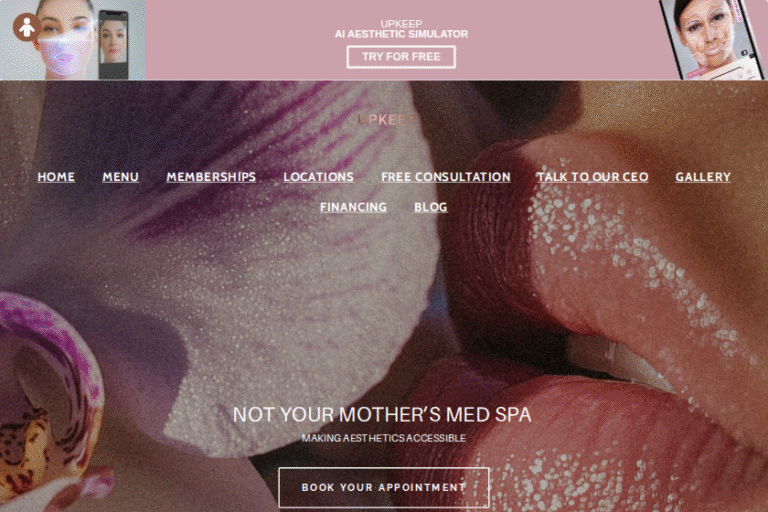Click the UPKEEP logo text

(x=387, y=120)
